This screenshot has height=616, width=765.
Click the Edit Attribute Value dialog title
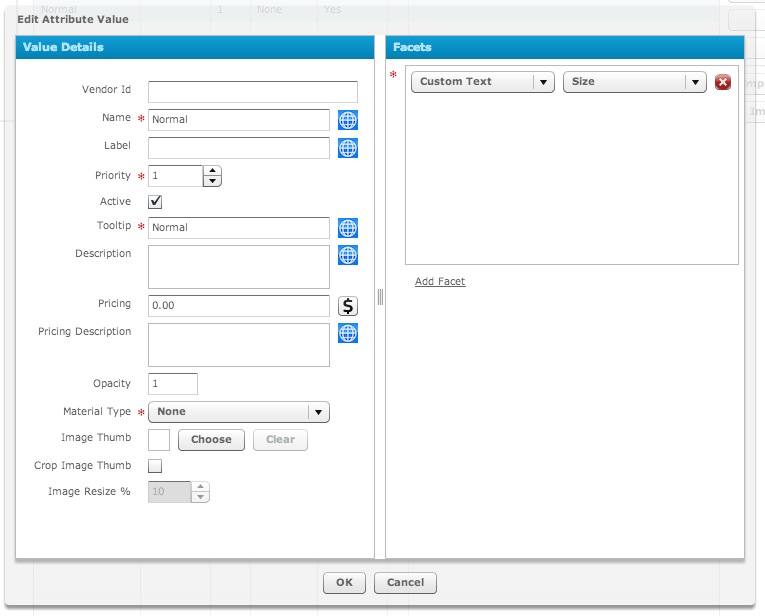click(x=73, y=20)
